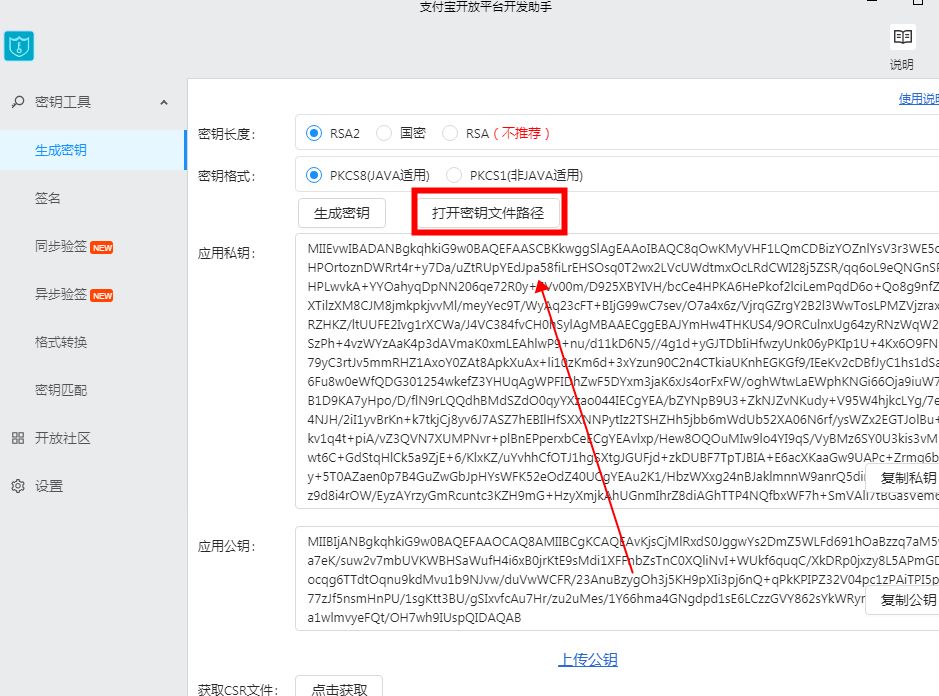Open the 生成密钥 sidebar item
This screenshot has height=696, width=939.
pyautogui.click(x=93, y=150)
